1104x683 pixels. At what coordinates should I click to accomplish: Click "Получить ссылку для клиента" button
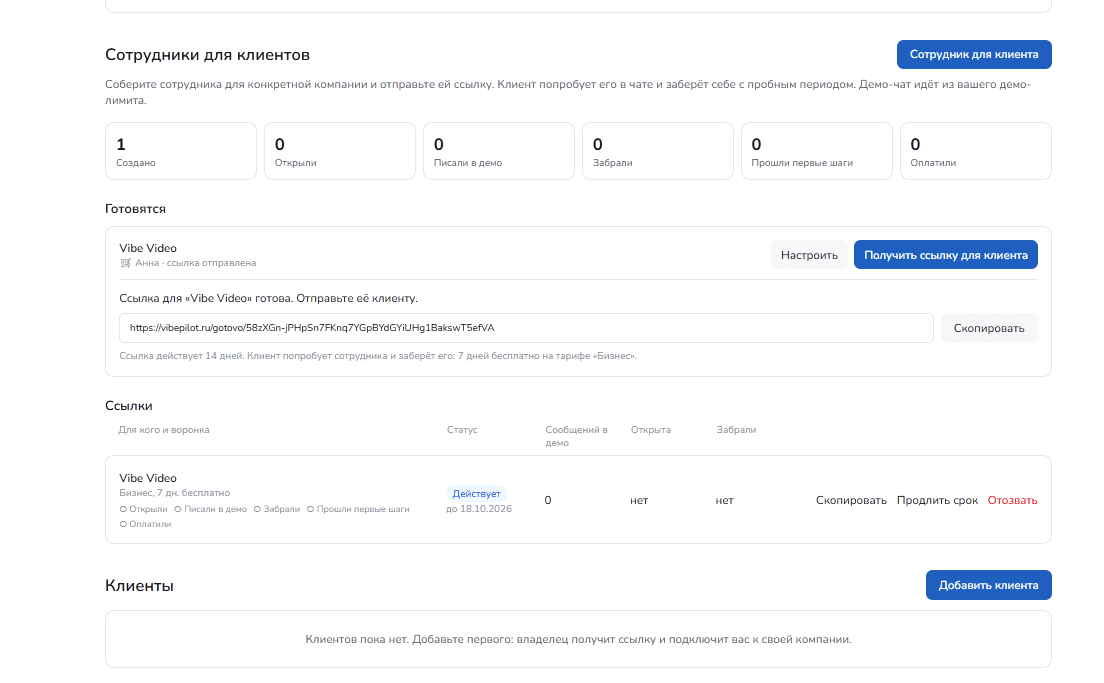(x=946, y=255)
